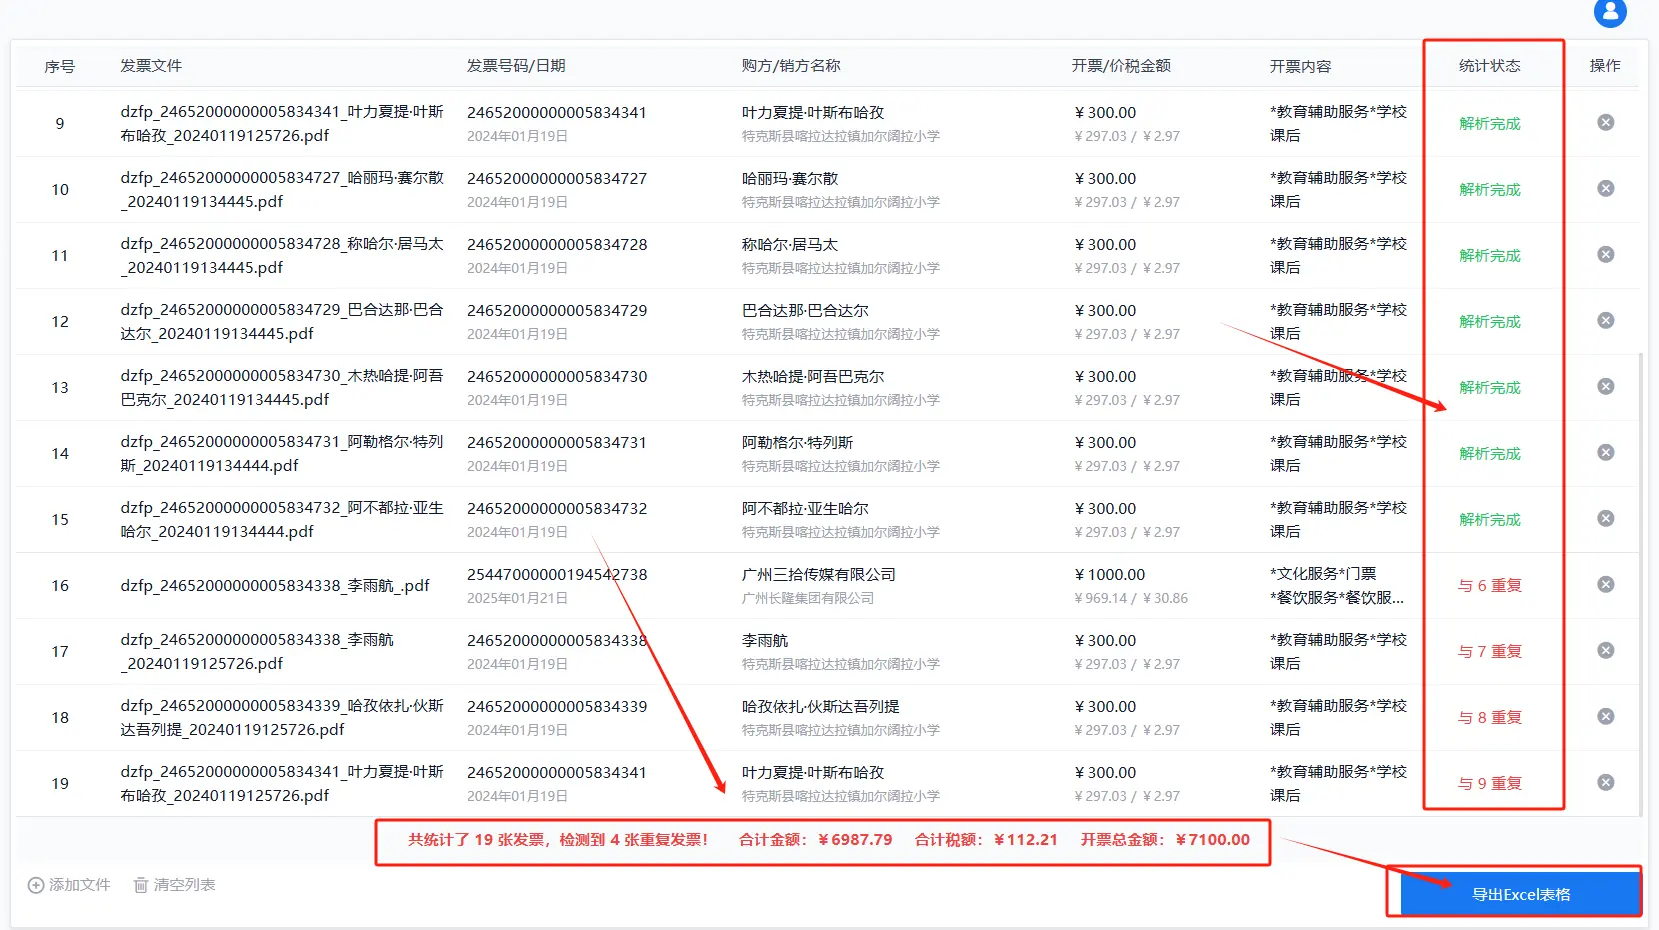Click 解析完成 status in row 13
The height and width of the screenshot is (930, 1659).
(x=1489, y=388)
